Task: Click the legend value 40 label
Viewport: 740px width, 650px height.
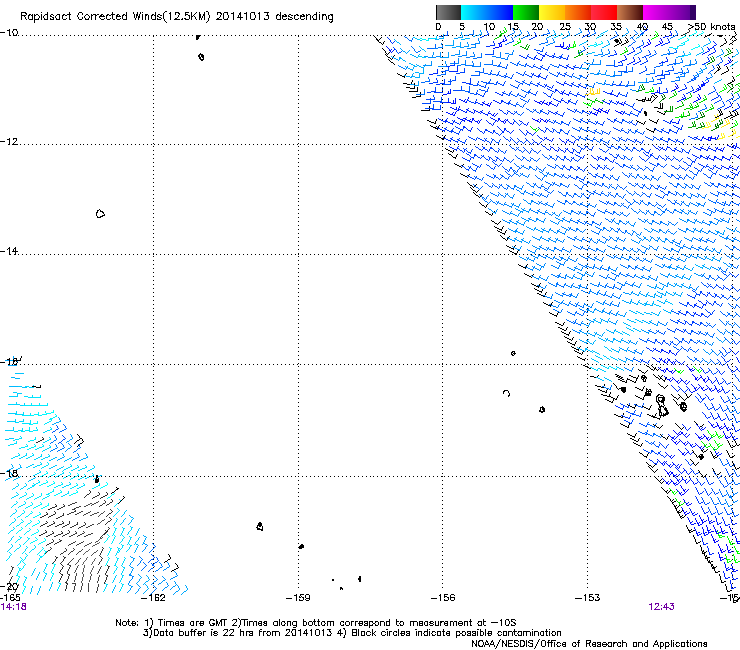Action: 642,27
